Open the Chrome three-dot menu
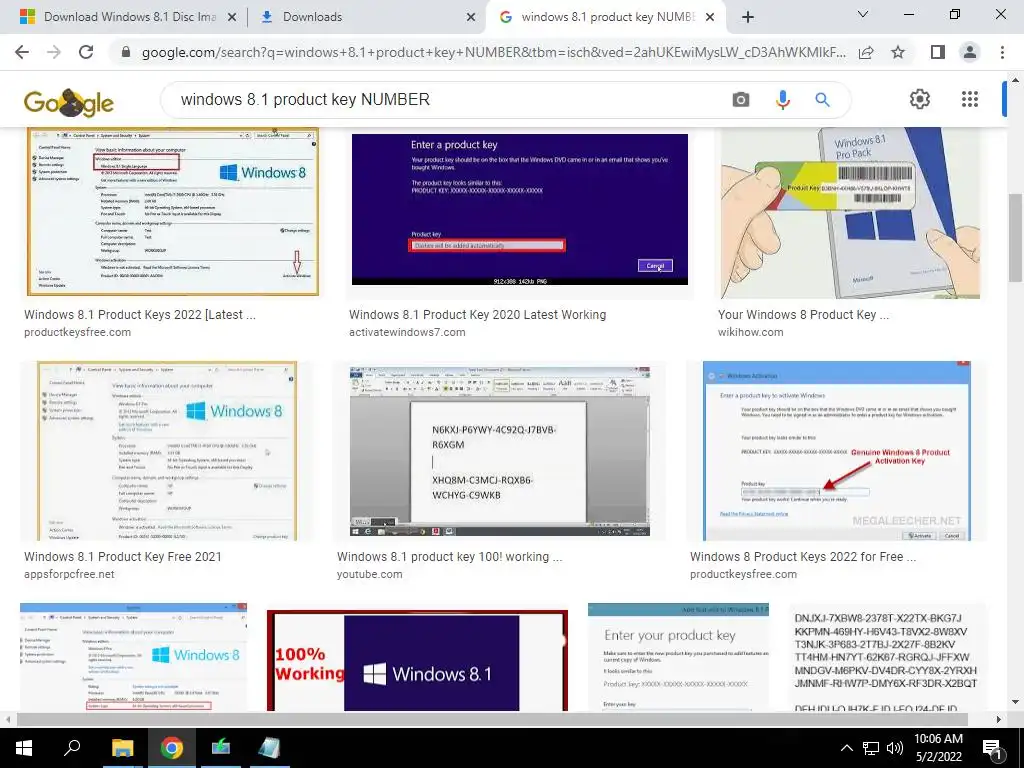 coord(1002,52)
